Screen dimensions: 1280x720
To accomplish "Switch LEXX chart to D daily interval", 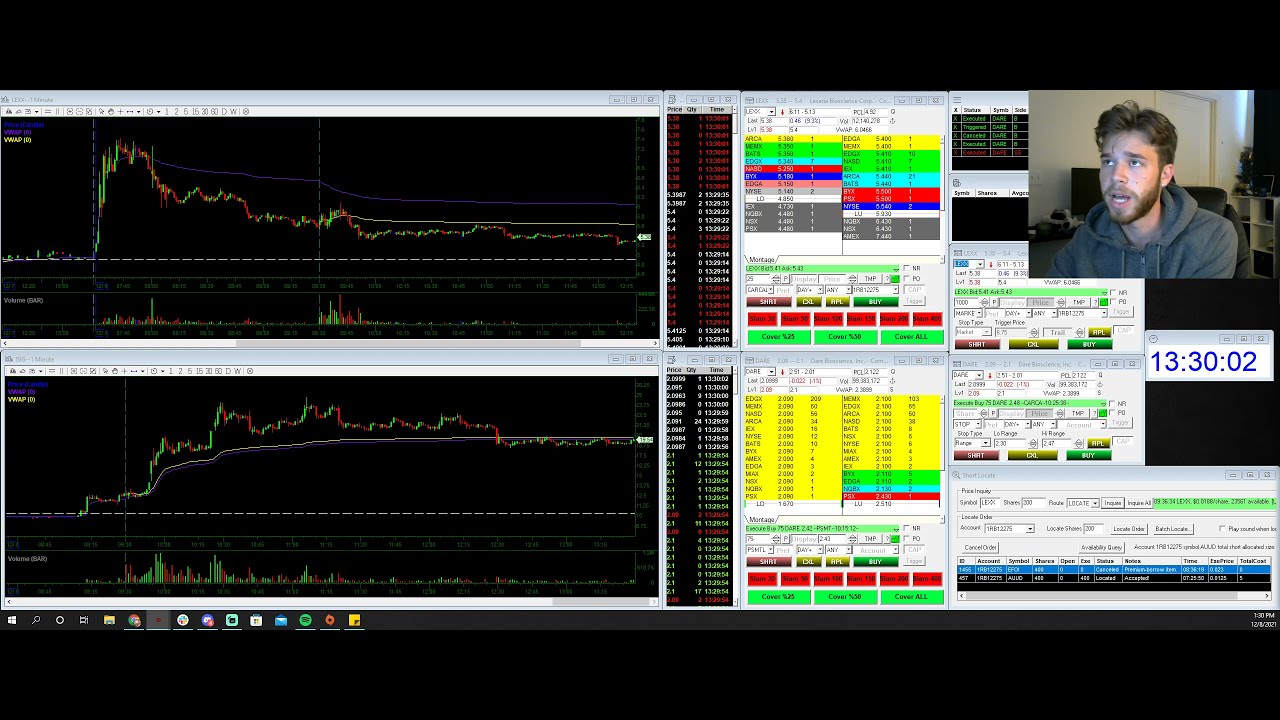I will click(x=224, y=111).
